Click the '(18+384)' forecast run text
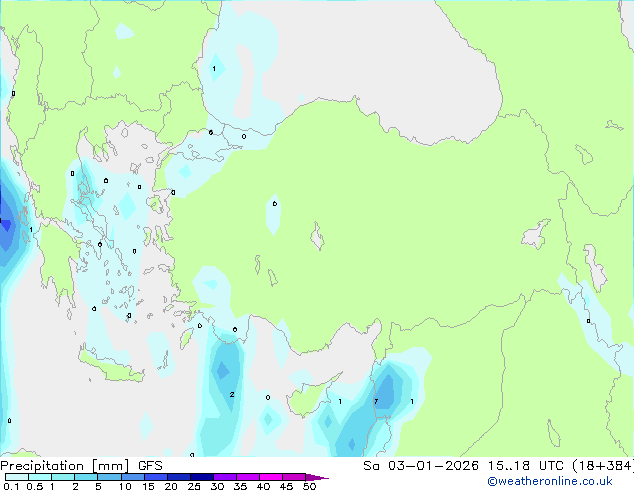 603,466
